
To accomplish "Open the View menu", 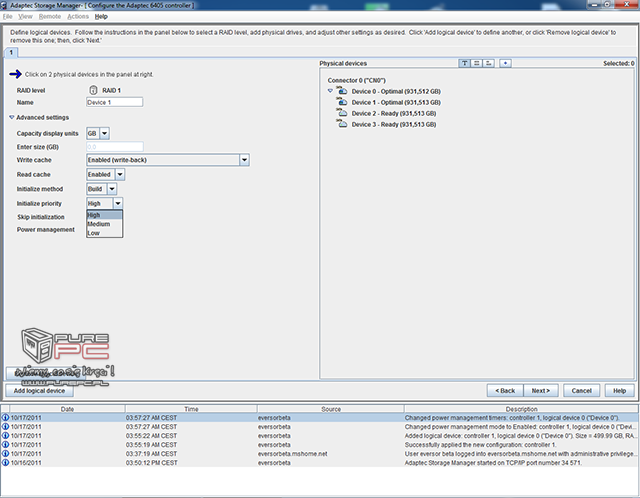I will (25, 16).
